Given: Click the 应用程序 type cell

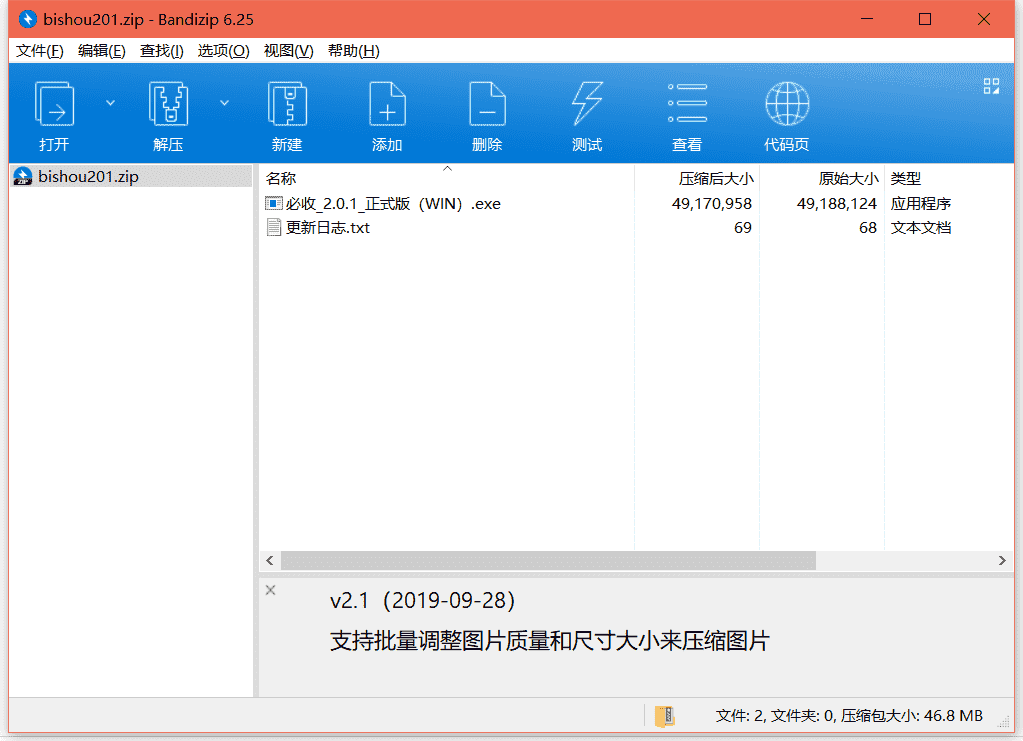Looking at the screenshot, I should [x=921, y=204].
